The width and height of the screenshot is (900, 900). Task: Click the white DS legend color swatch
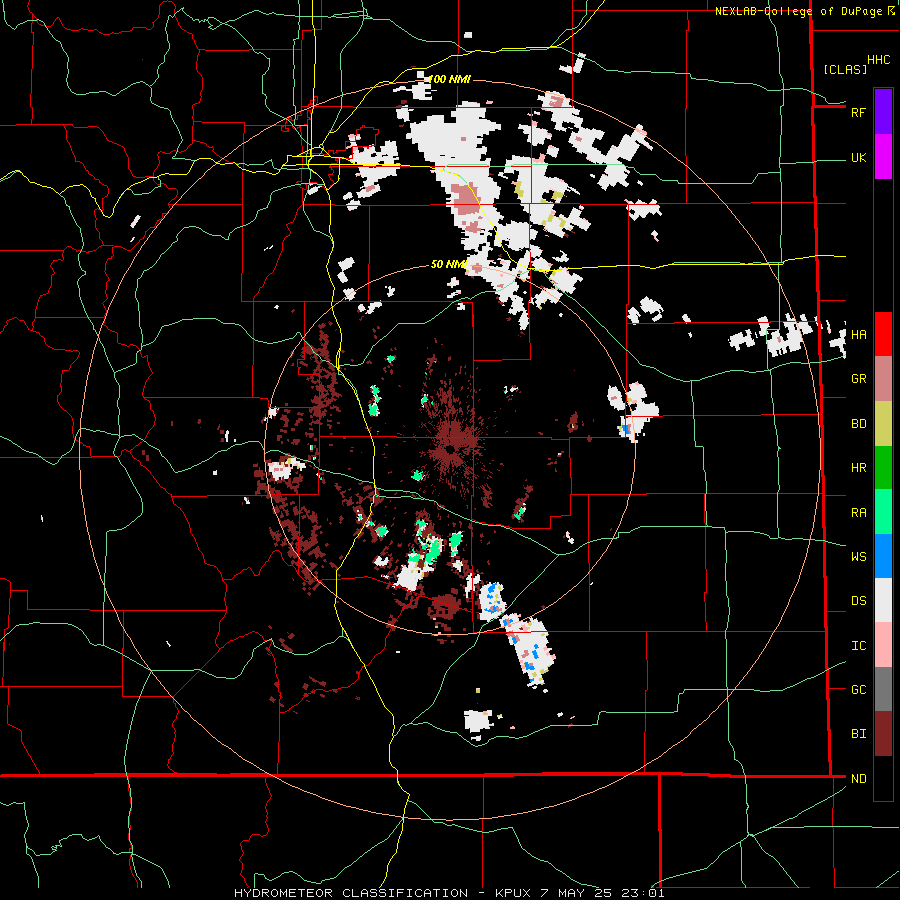click(x=883, y=600)
